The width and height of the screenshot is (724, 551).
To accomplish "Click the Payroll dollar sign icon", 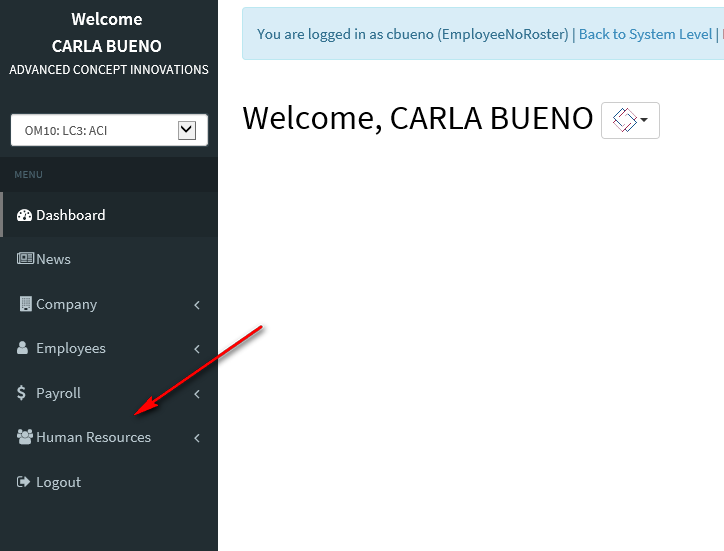I will (x=21, y=393).
